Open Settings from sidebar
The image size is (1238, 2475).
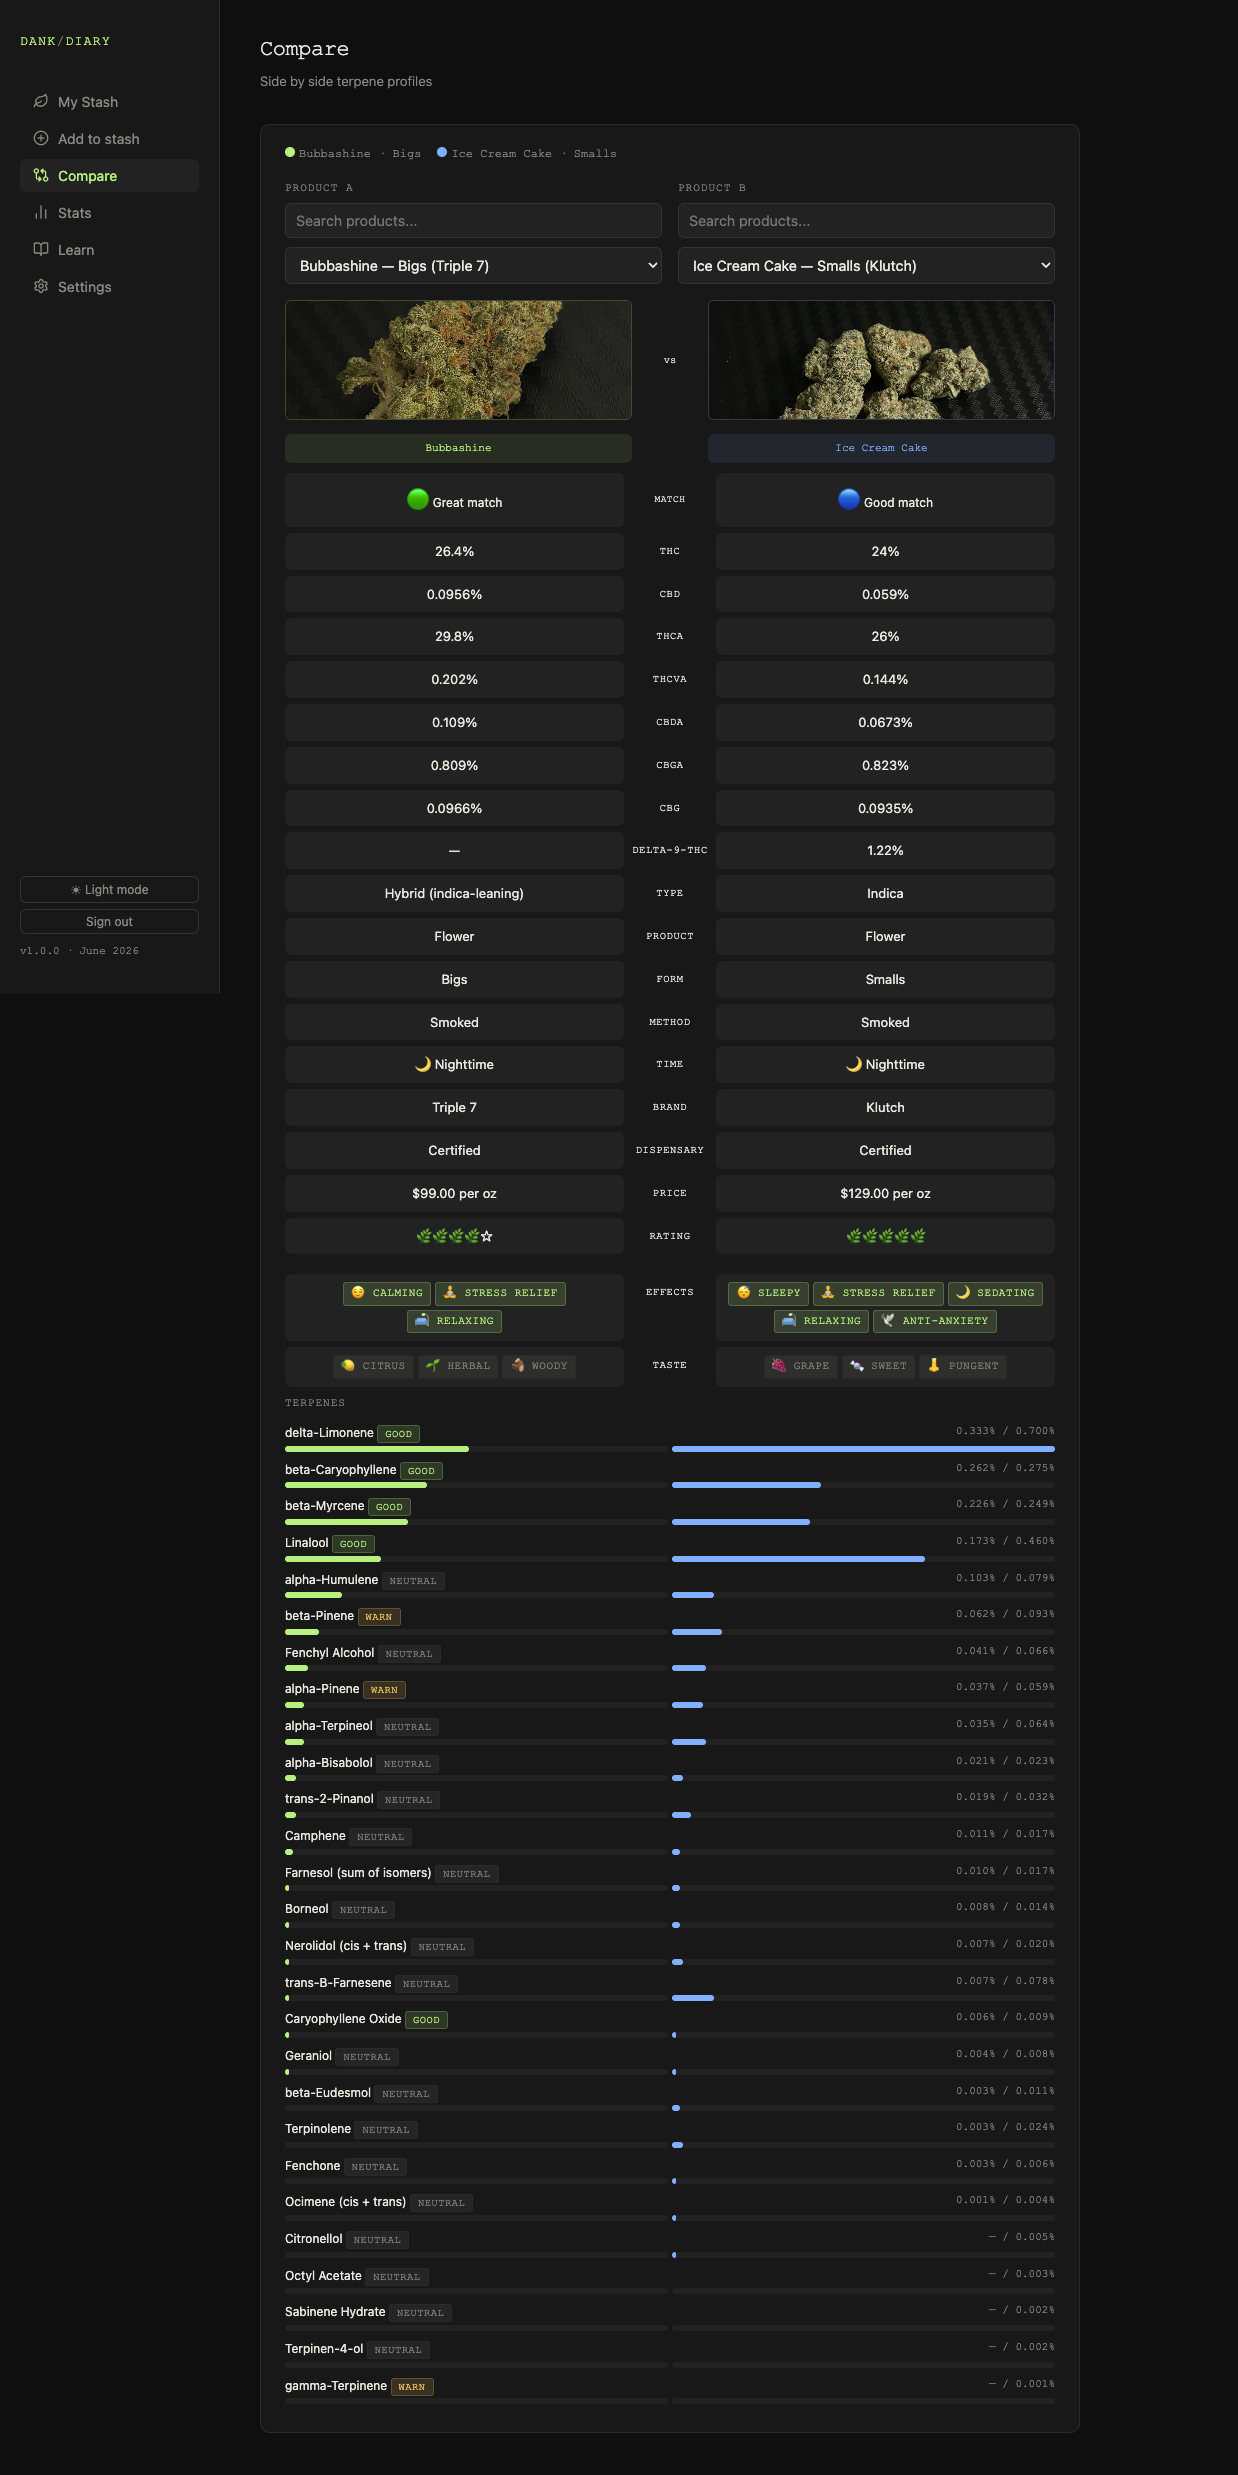click(x=109, y=287)
